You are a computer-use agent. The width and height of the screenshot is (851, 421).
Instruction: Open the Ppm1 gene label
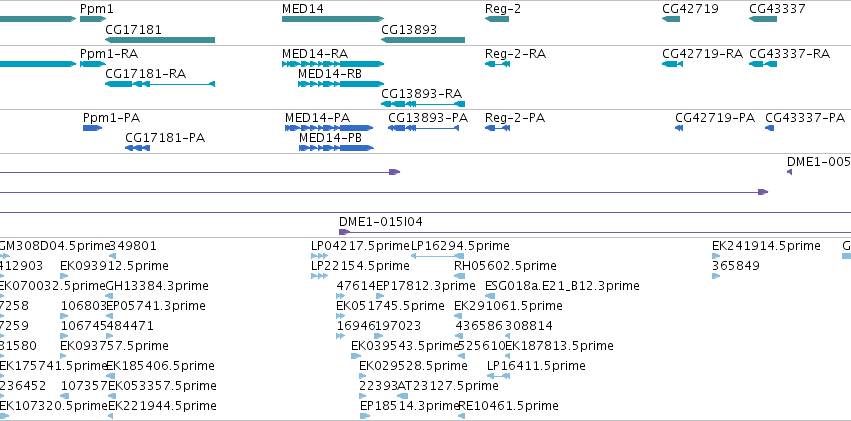[97, 9]
